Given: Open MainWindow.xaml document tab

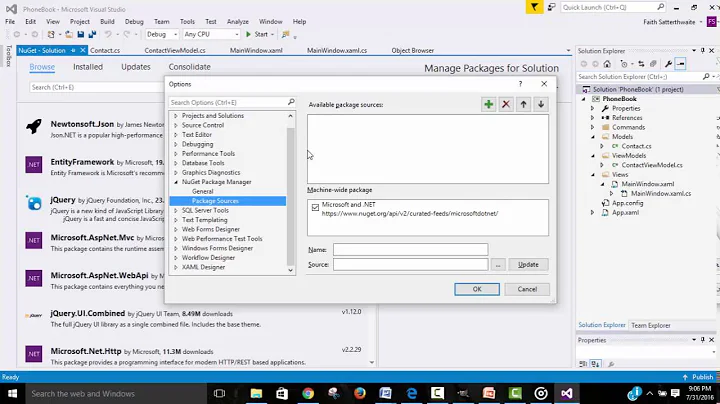Looking at the screenshot, I should (x=256, y=50).
